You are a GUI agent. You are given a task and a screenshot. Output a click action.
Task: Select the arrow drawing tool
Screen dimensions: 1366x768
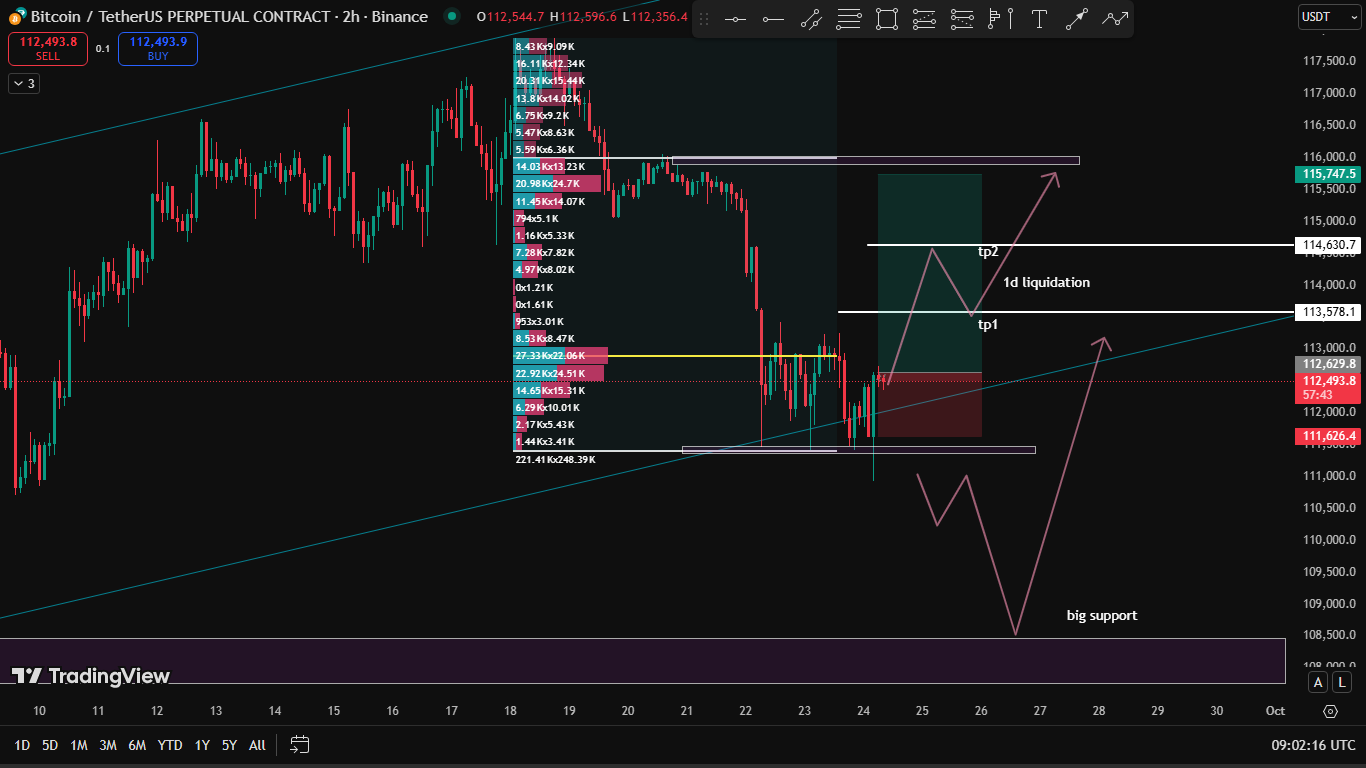[1077, 19]
